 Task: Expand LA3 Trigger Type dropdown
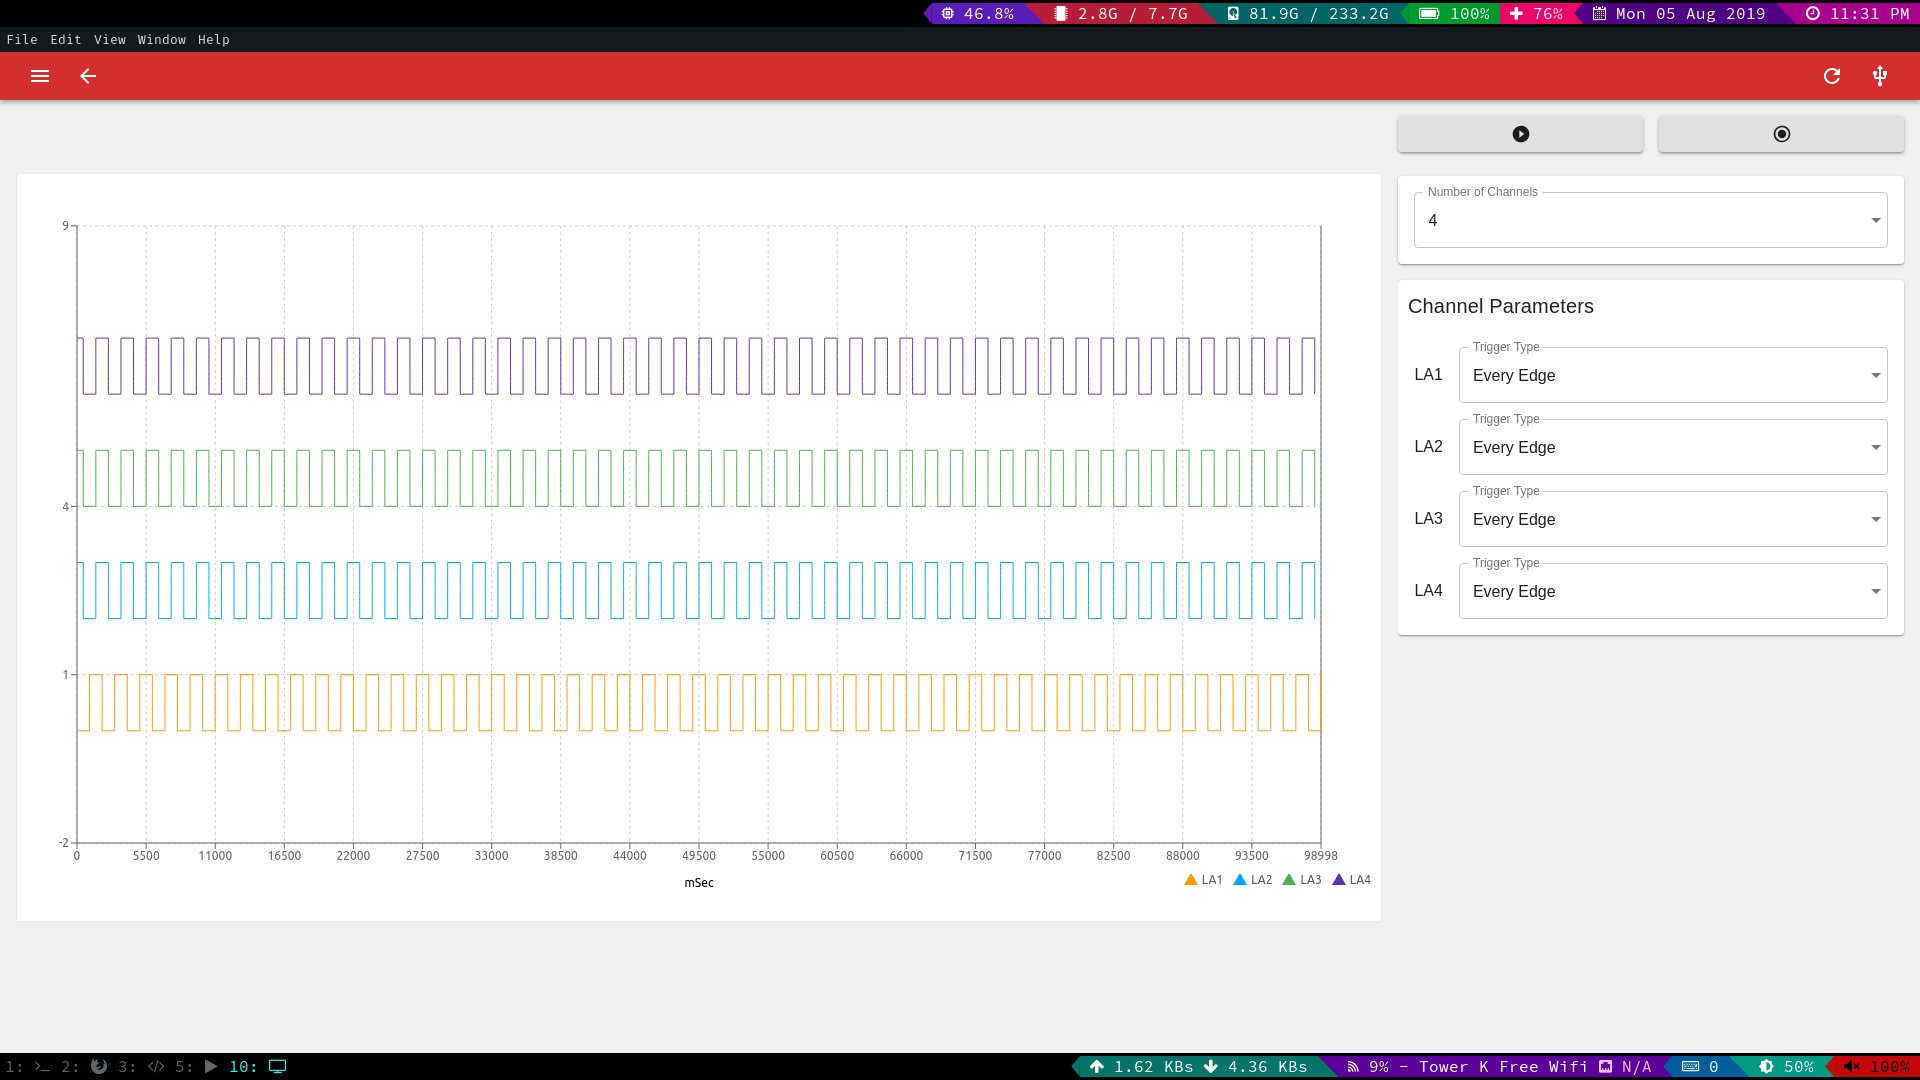point(1672,519)
